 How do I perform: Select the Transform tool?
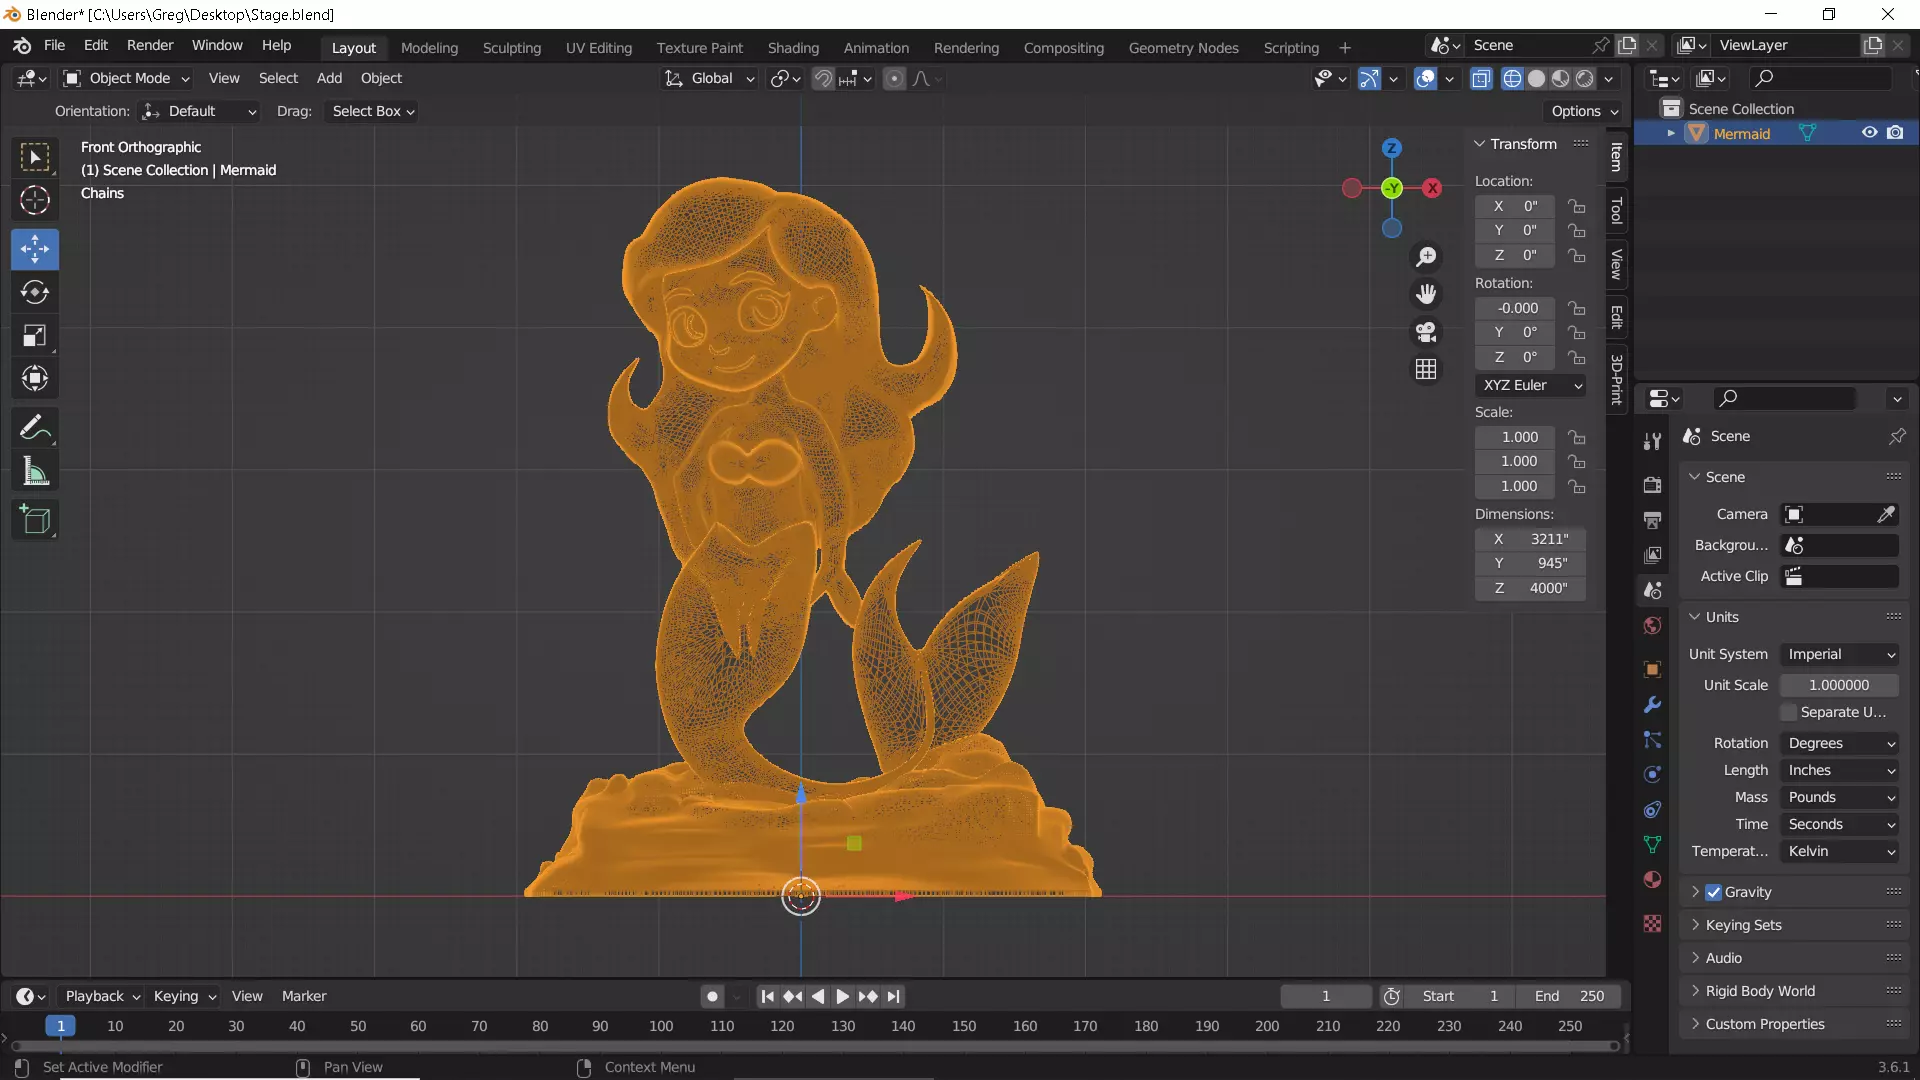(35, 378)
